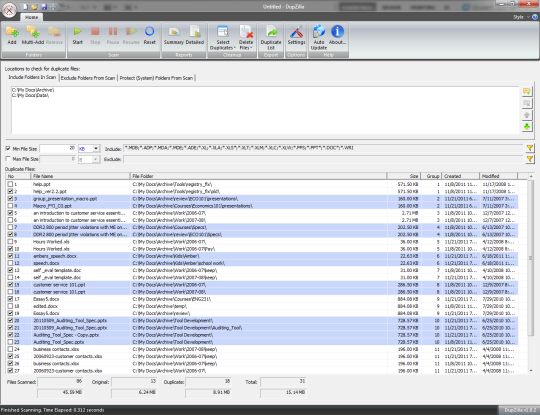Click the Exclude file patterns field
This screenshot has width=540, height=415.
323,159
